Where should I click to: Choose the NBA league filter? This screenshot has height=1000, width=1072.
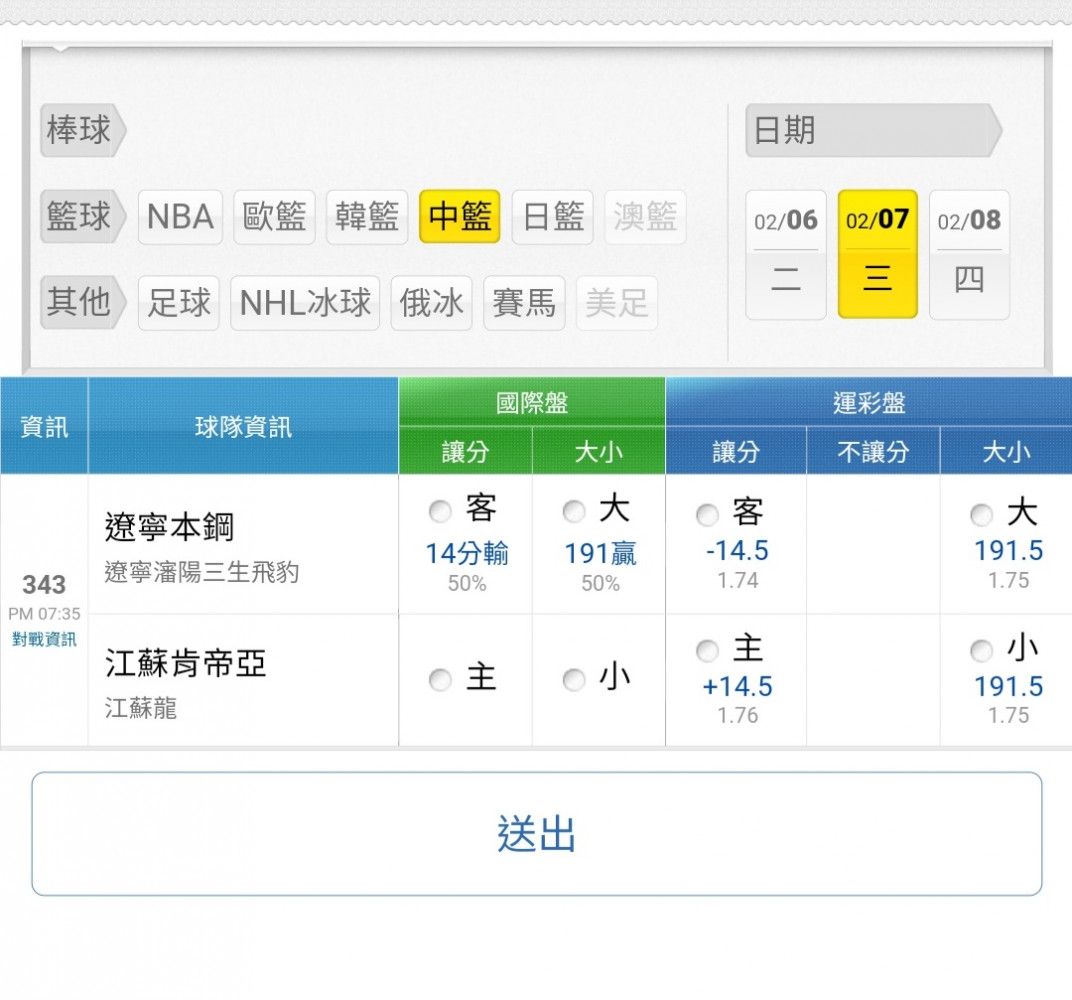(180, 217)
